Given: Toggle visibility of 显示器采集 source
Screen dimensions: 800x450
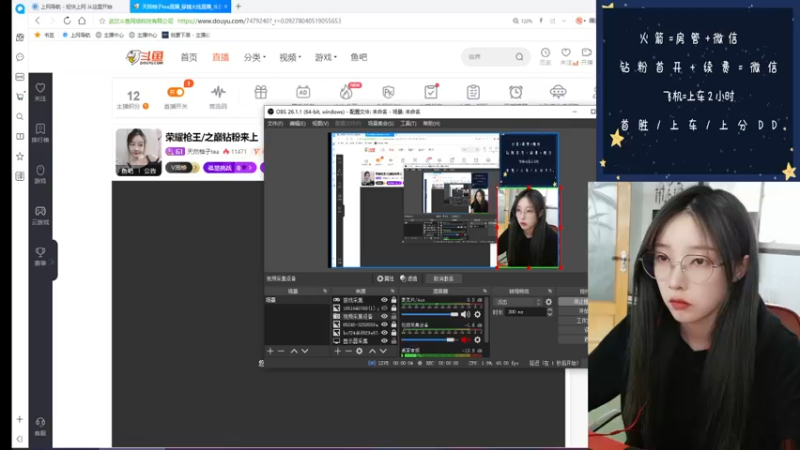Looking at the screenshot, I should tap(384, 341).
